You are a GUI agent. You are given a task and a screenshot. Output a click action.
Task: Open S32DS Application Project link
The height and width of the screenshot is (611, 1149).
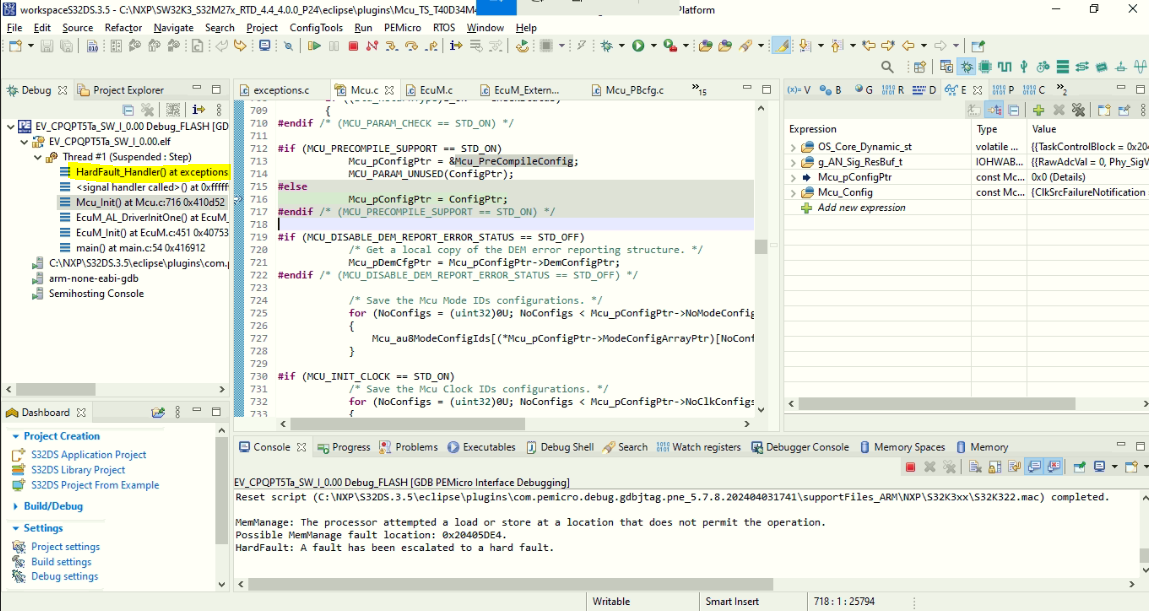[88, 455]
